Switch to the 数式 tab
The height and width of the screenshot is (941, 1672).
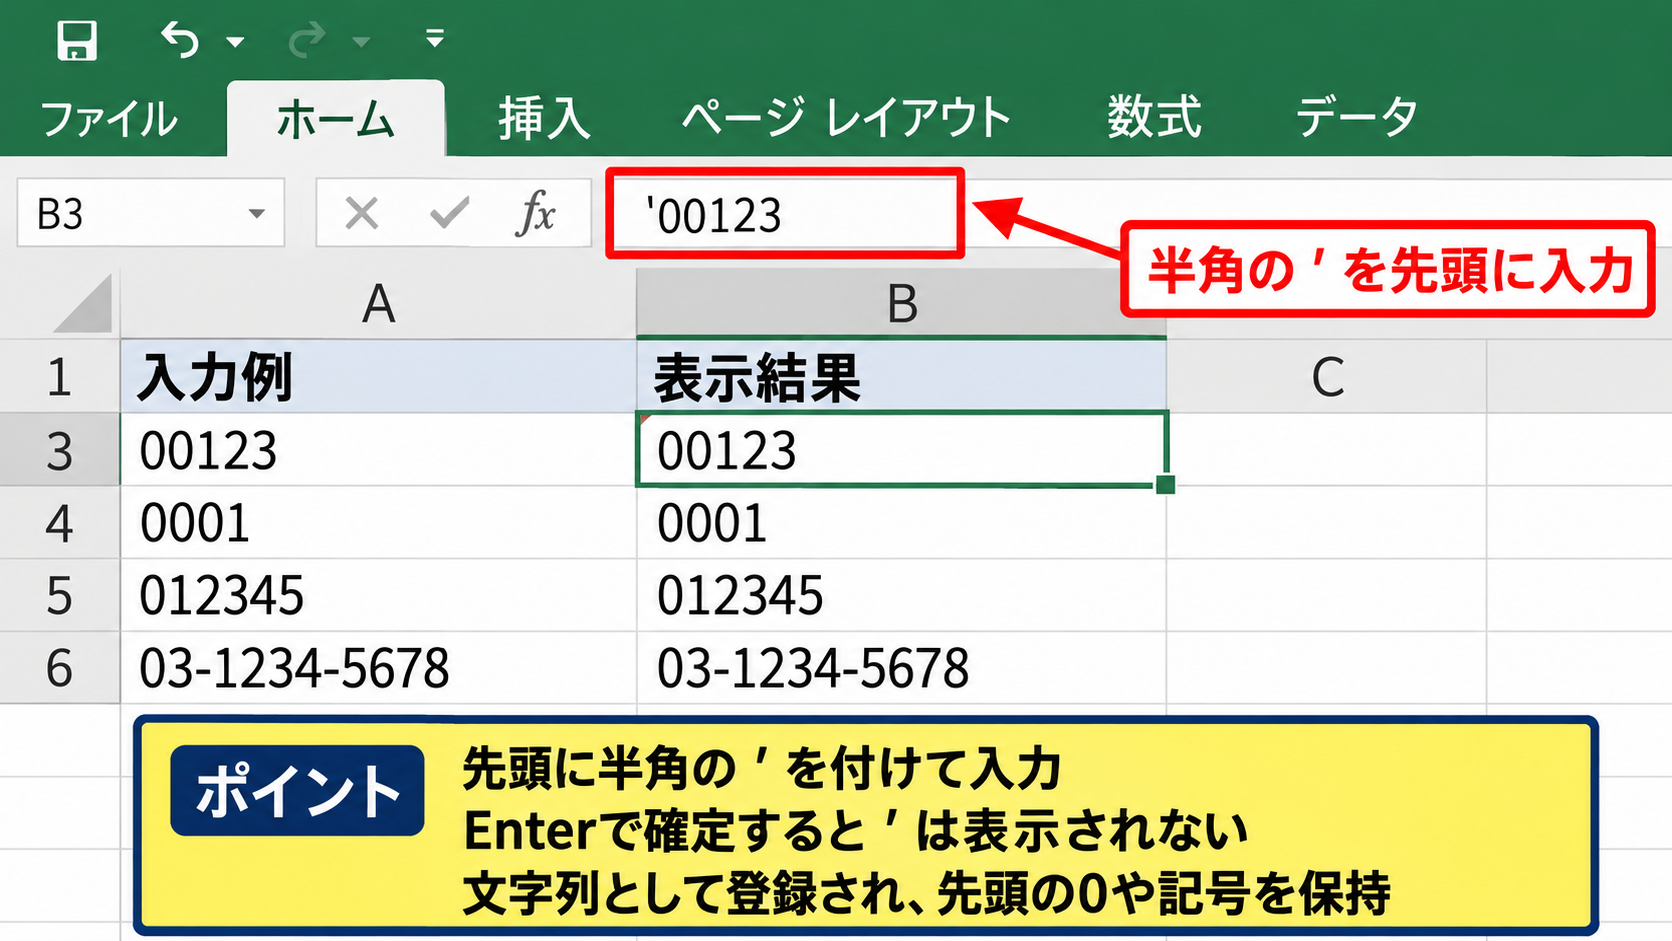1154,117
